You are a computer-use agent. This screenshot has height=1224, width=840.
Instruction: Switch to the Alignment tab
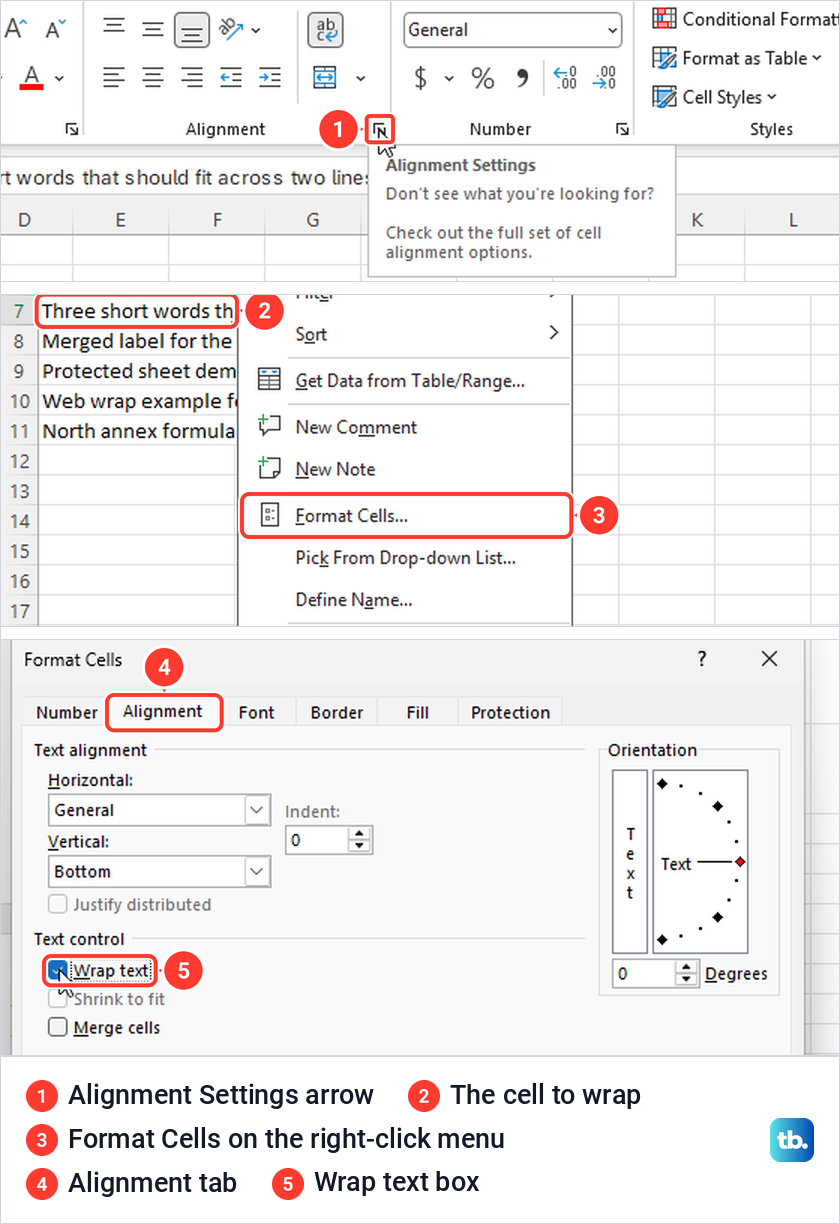163,711
